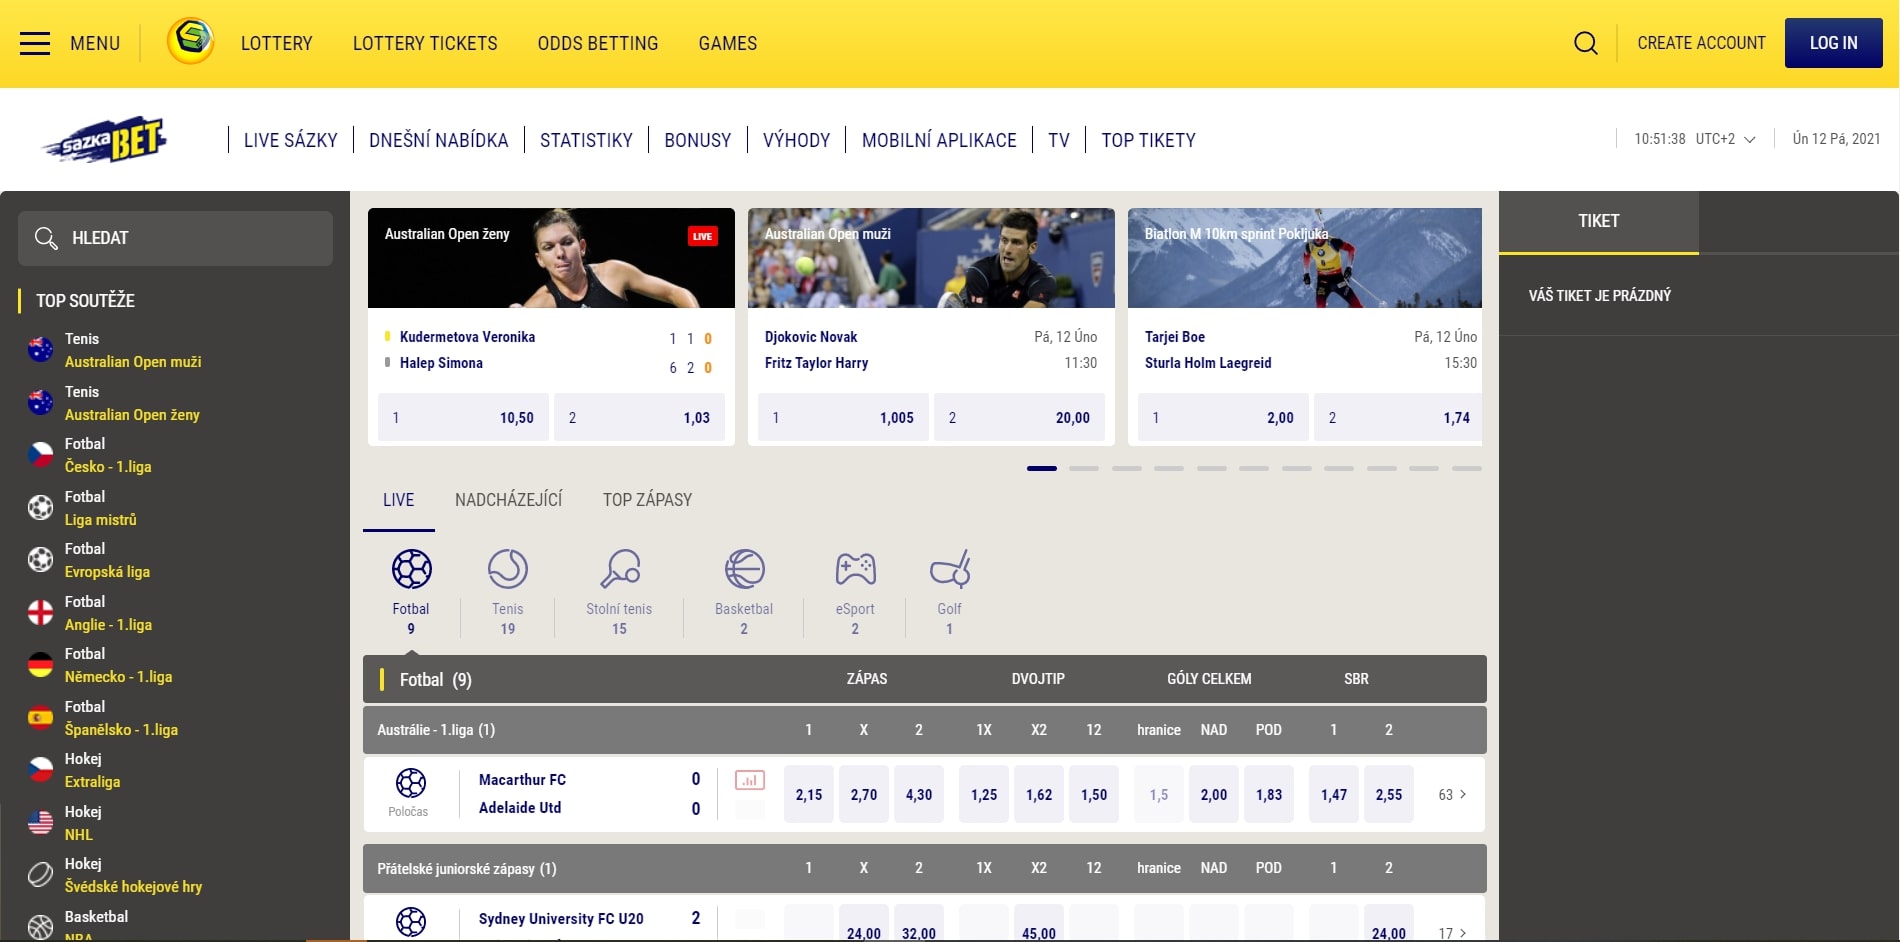Image resolution: width=1900 pixels, height=942 pixels.
Task: Open Australian Open ženy card image
Action: (x=551, y=258)
